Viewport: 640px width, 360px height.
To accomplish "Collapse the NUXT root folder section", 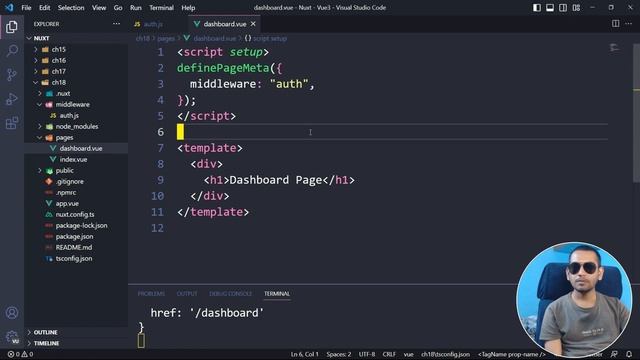I will [76, 38].
